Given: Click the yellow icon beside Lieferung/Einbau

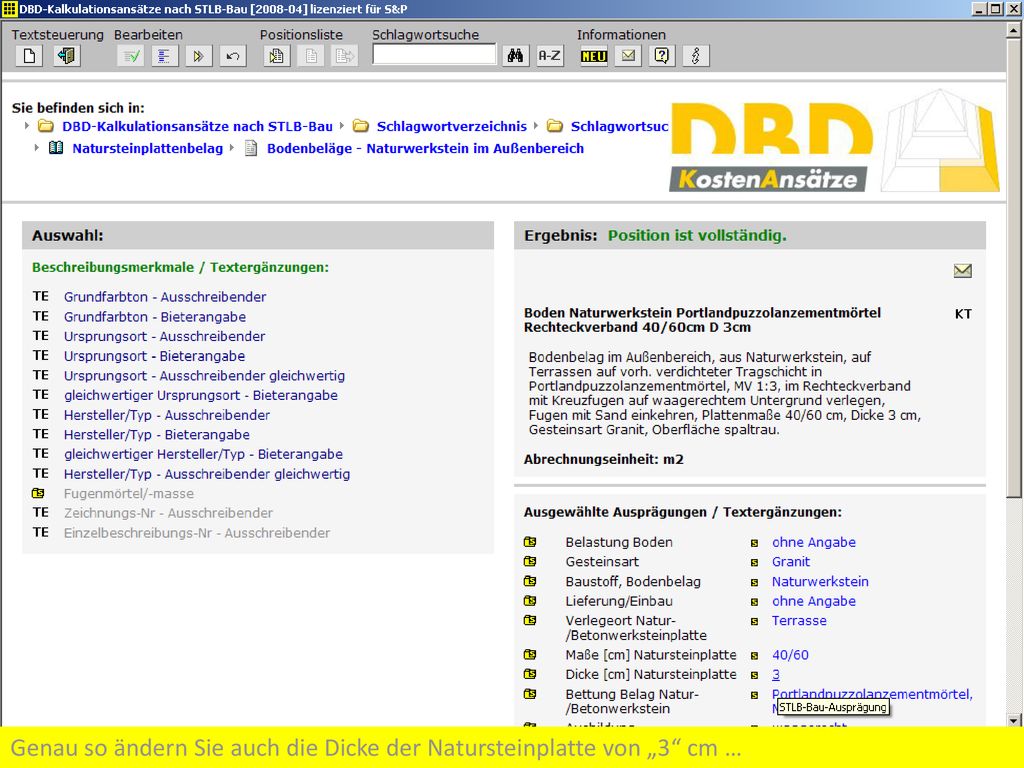Looking at the screenshot, I should (x=530, y=600).
